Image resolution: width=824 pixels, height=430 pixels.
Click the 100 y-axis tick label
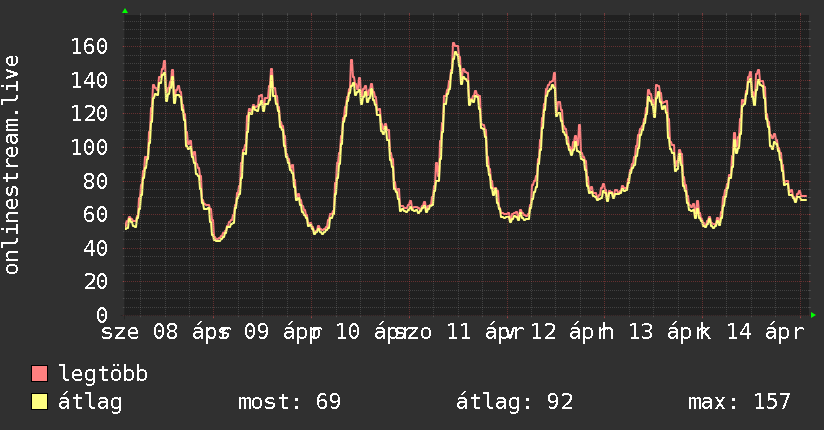90,147
